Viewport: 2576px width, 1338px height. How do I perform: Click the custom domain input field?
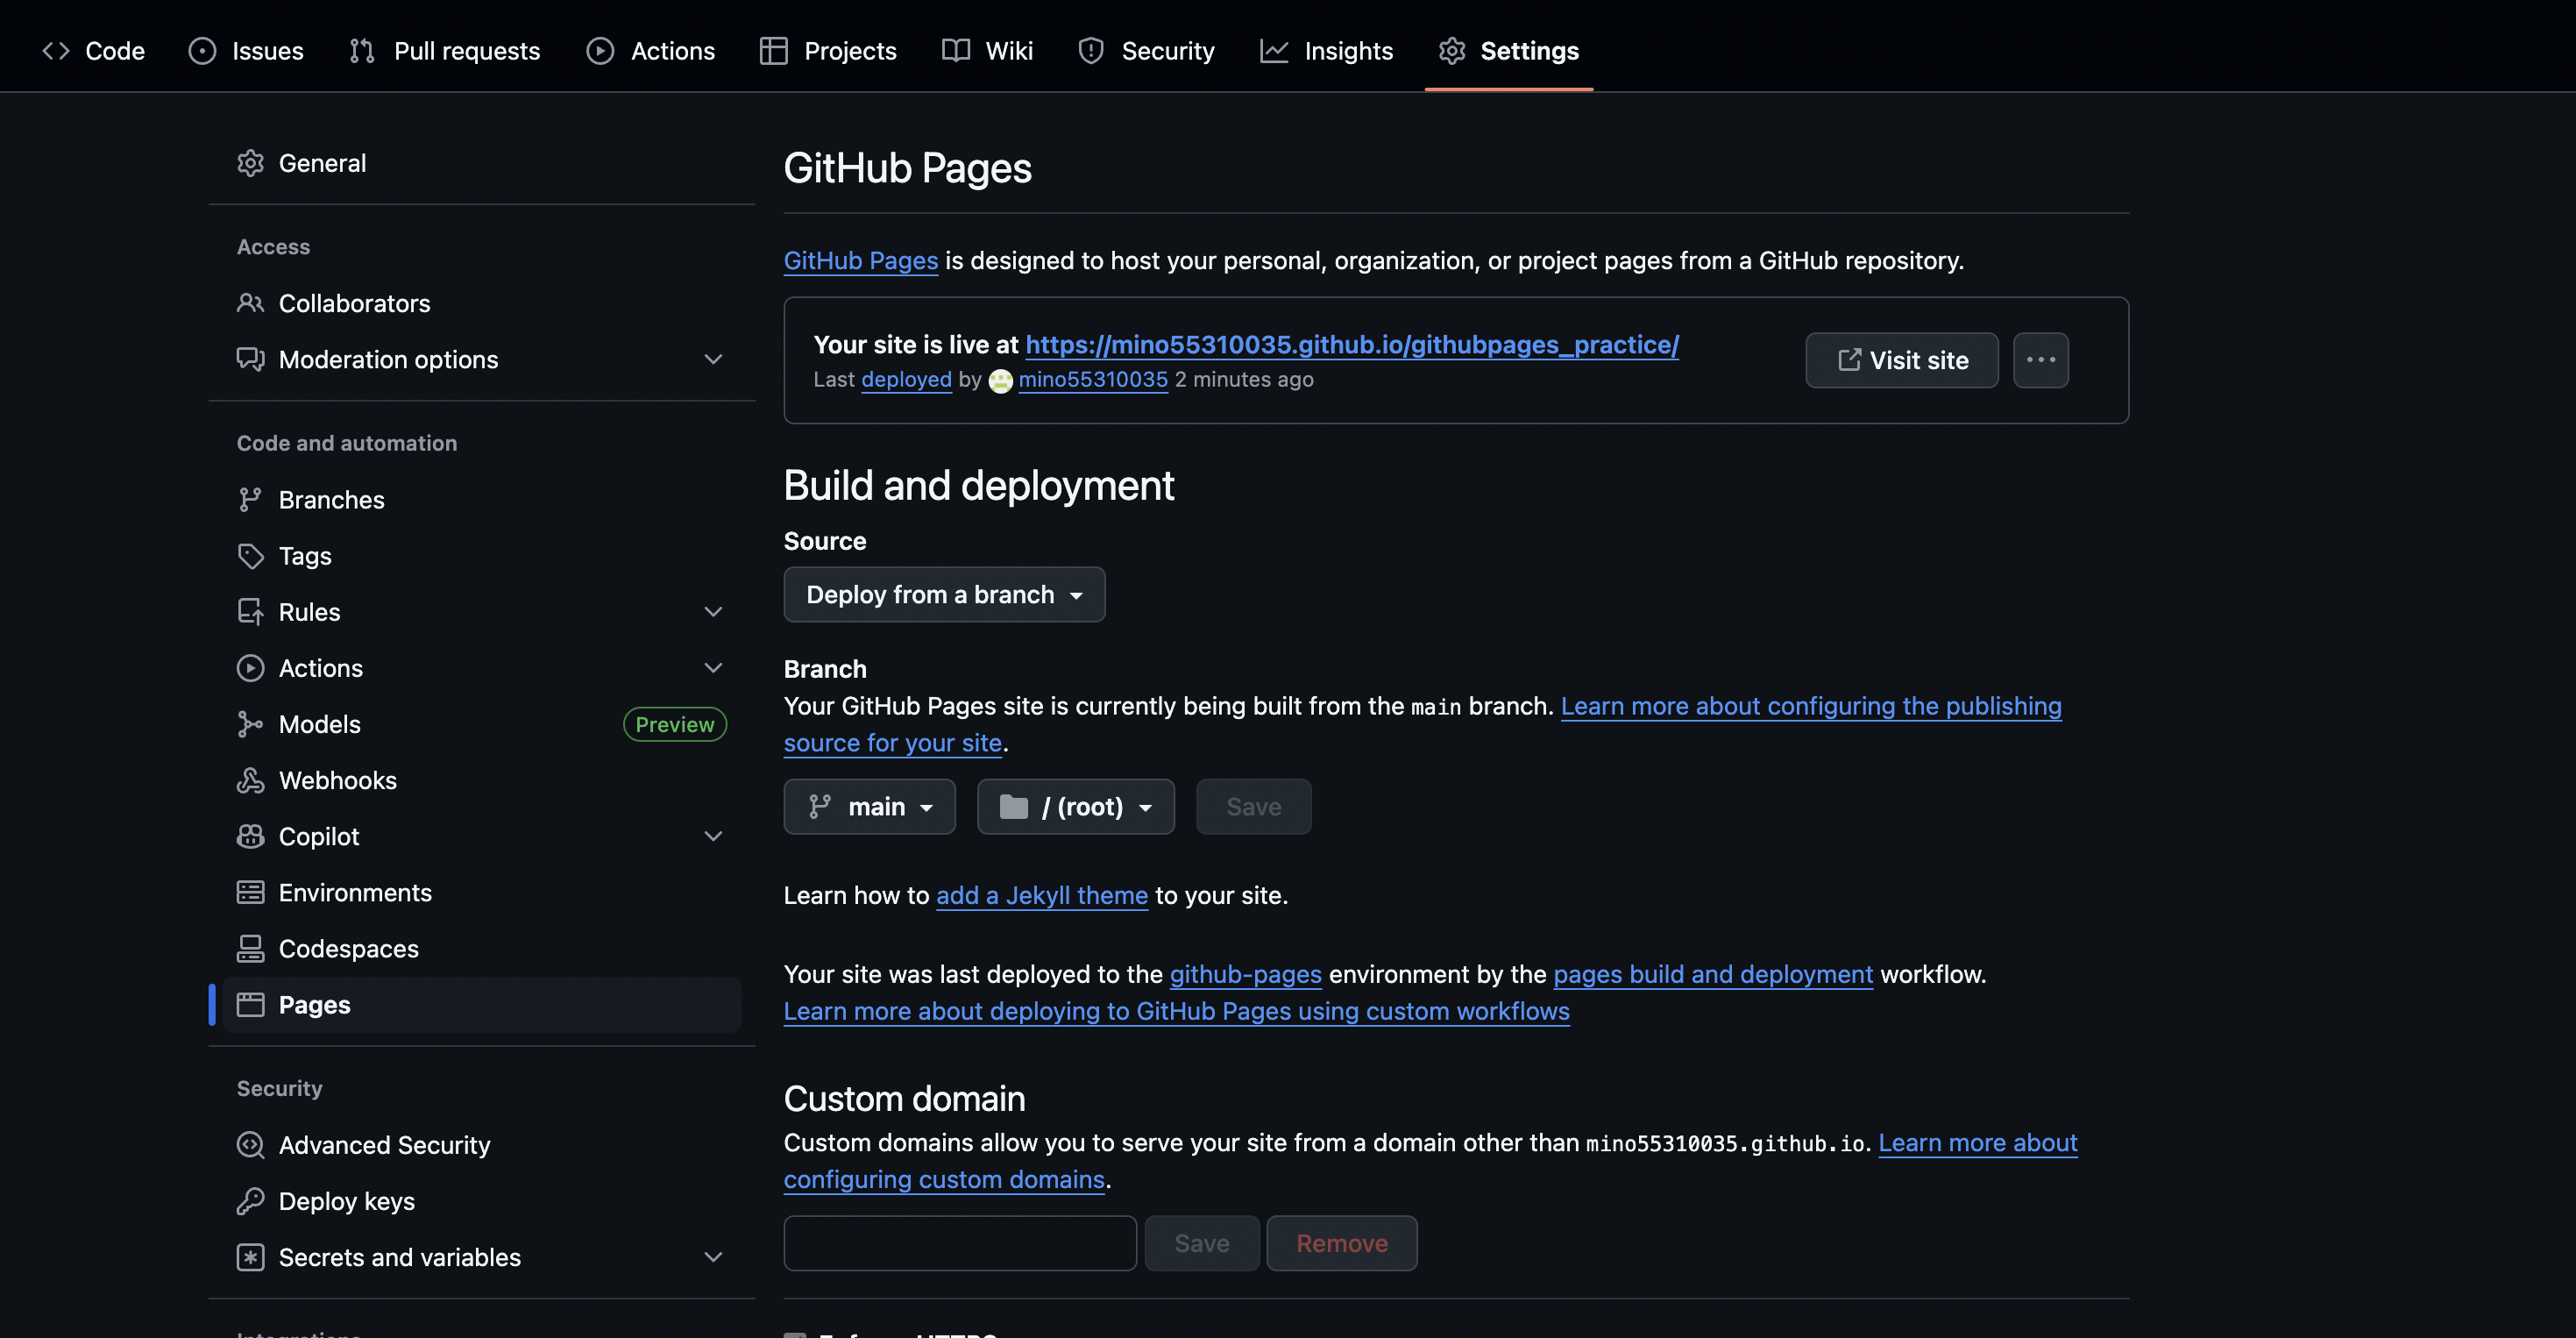click(x=958, y=1243)
